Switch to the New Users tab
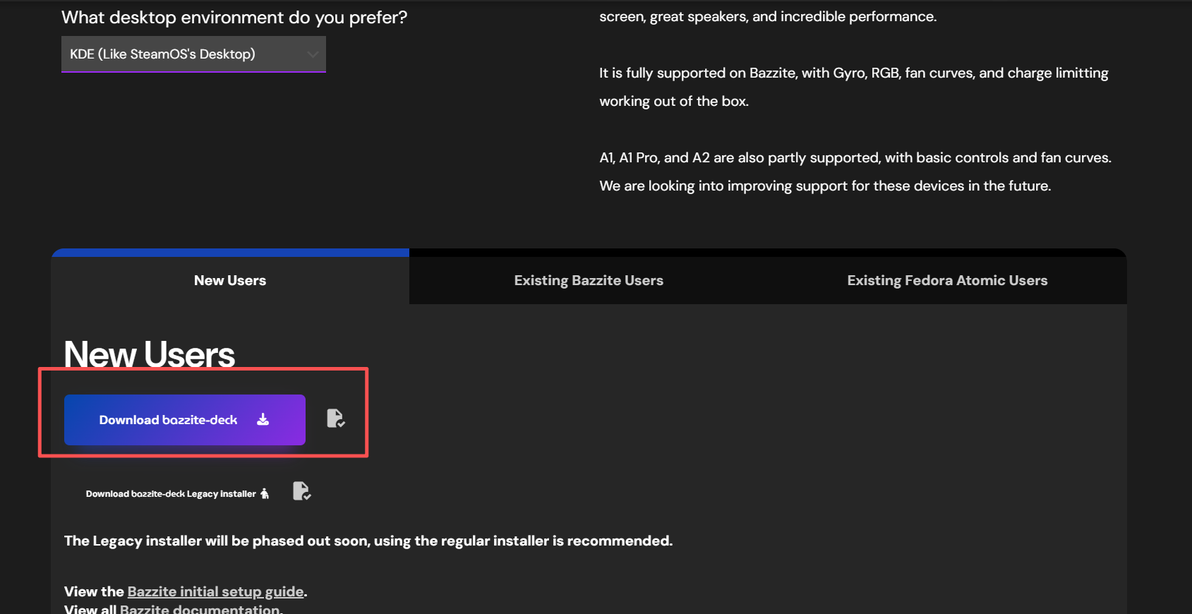The height and width of the screenshot is (614, 1192). [230, 280]
